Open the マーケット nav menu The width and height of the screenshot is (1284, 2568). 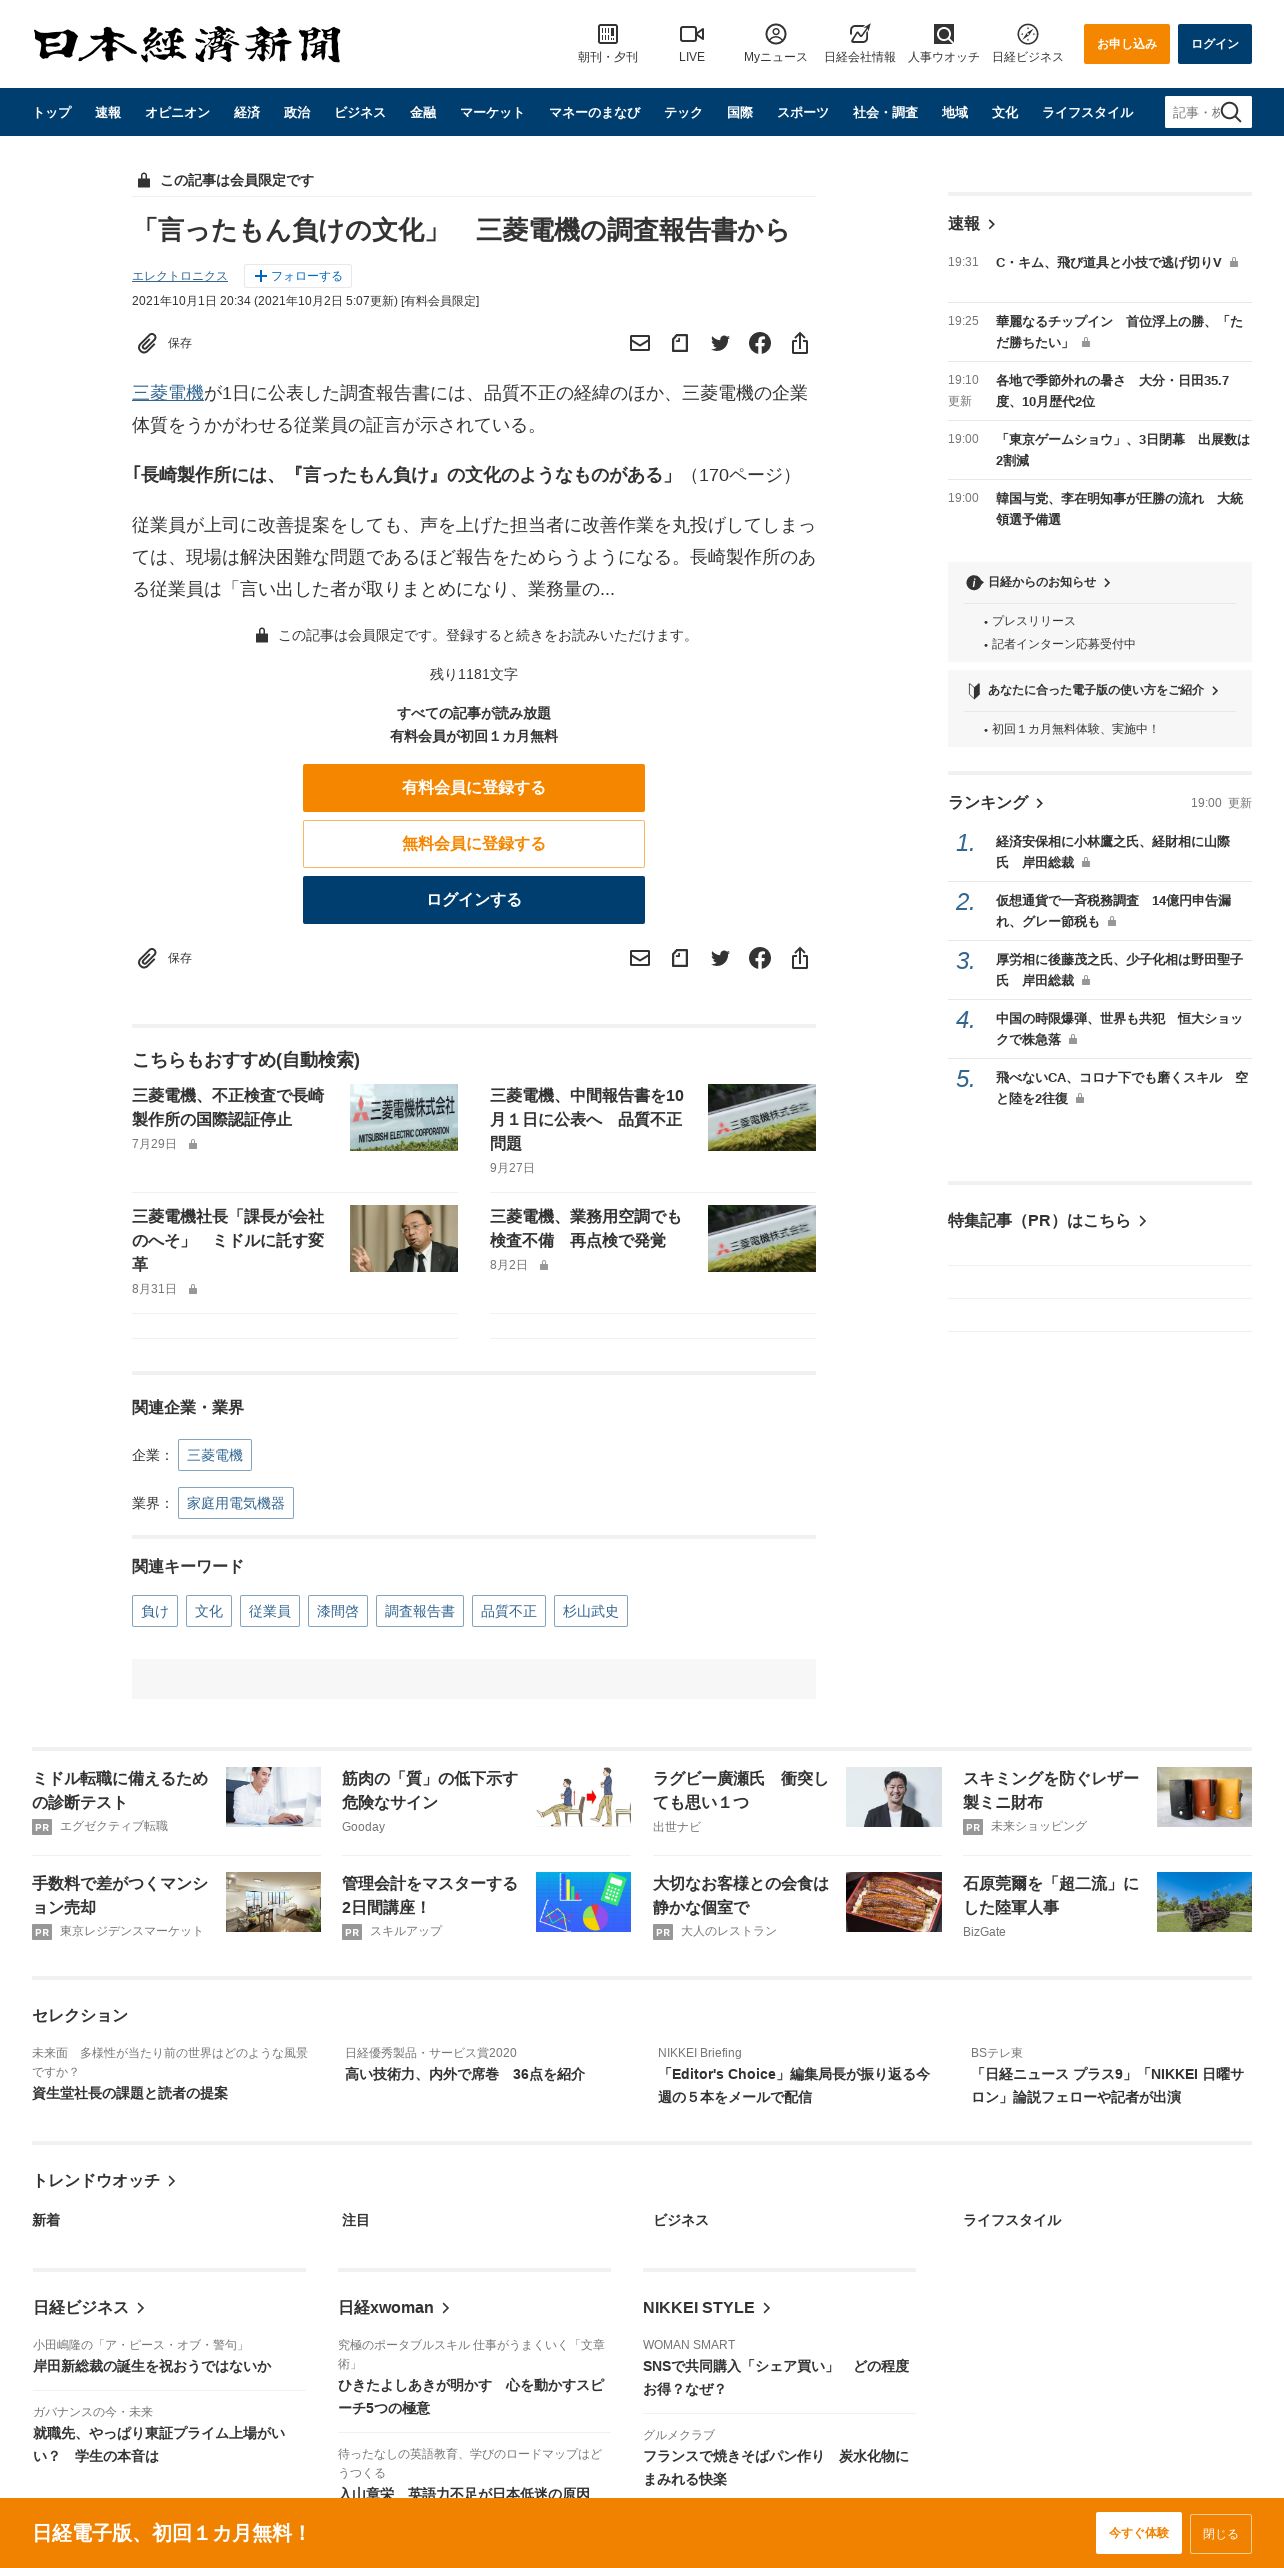coord(492,112)
